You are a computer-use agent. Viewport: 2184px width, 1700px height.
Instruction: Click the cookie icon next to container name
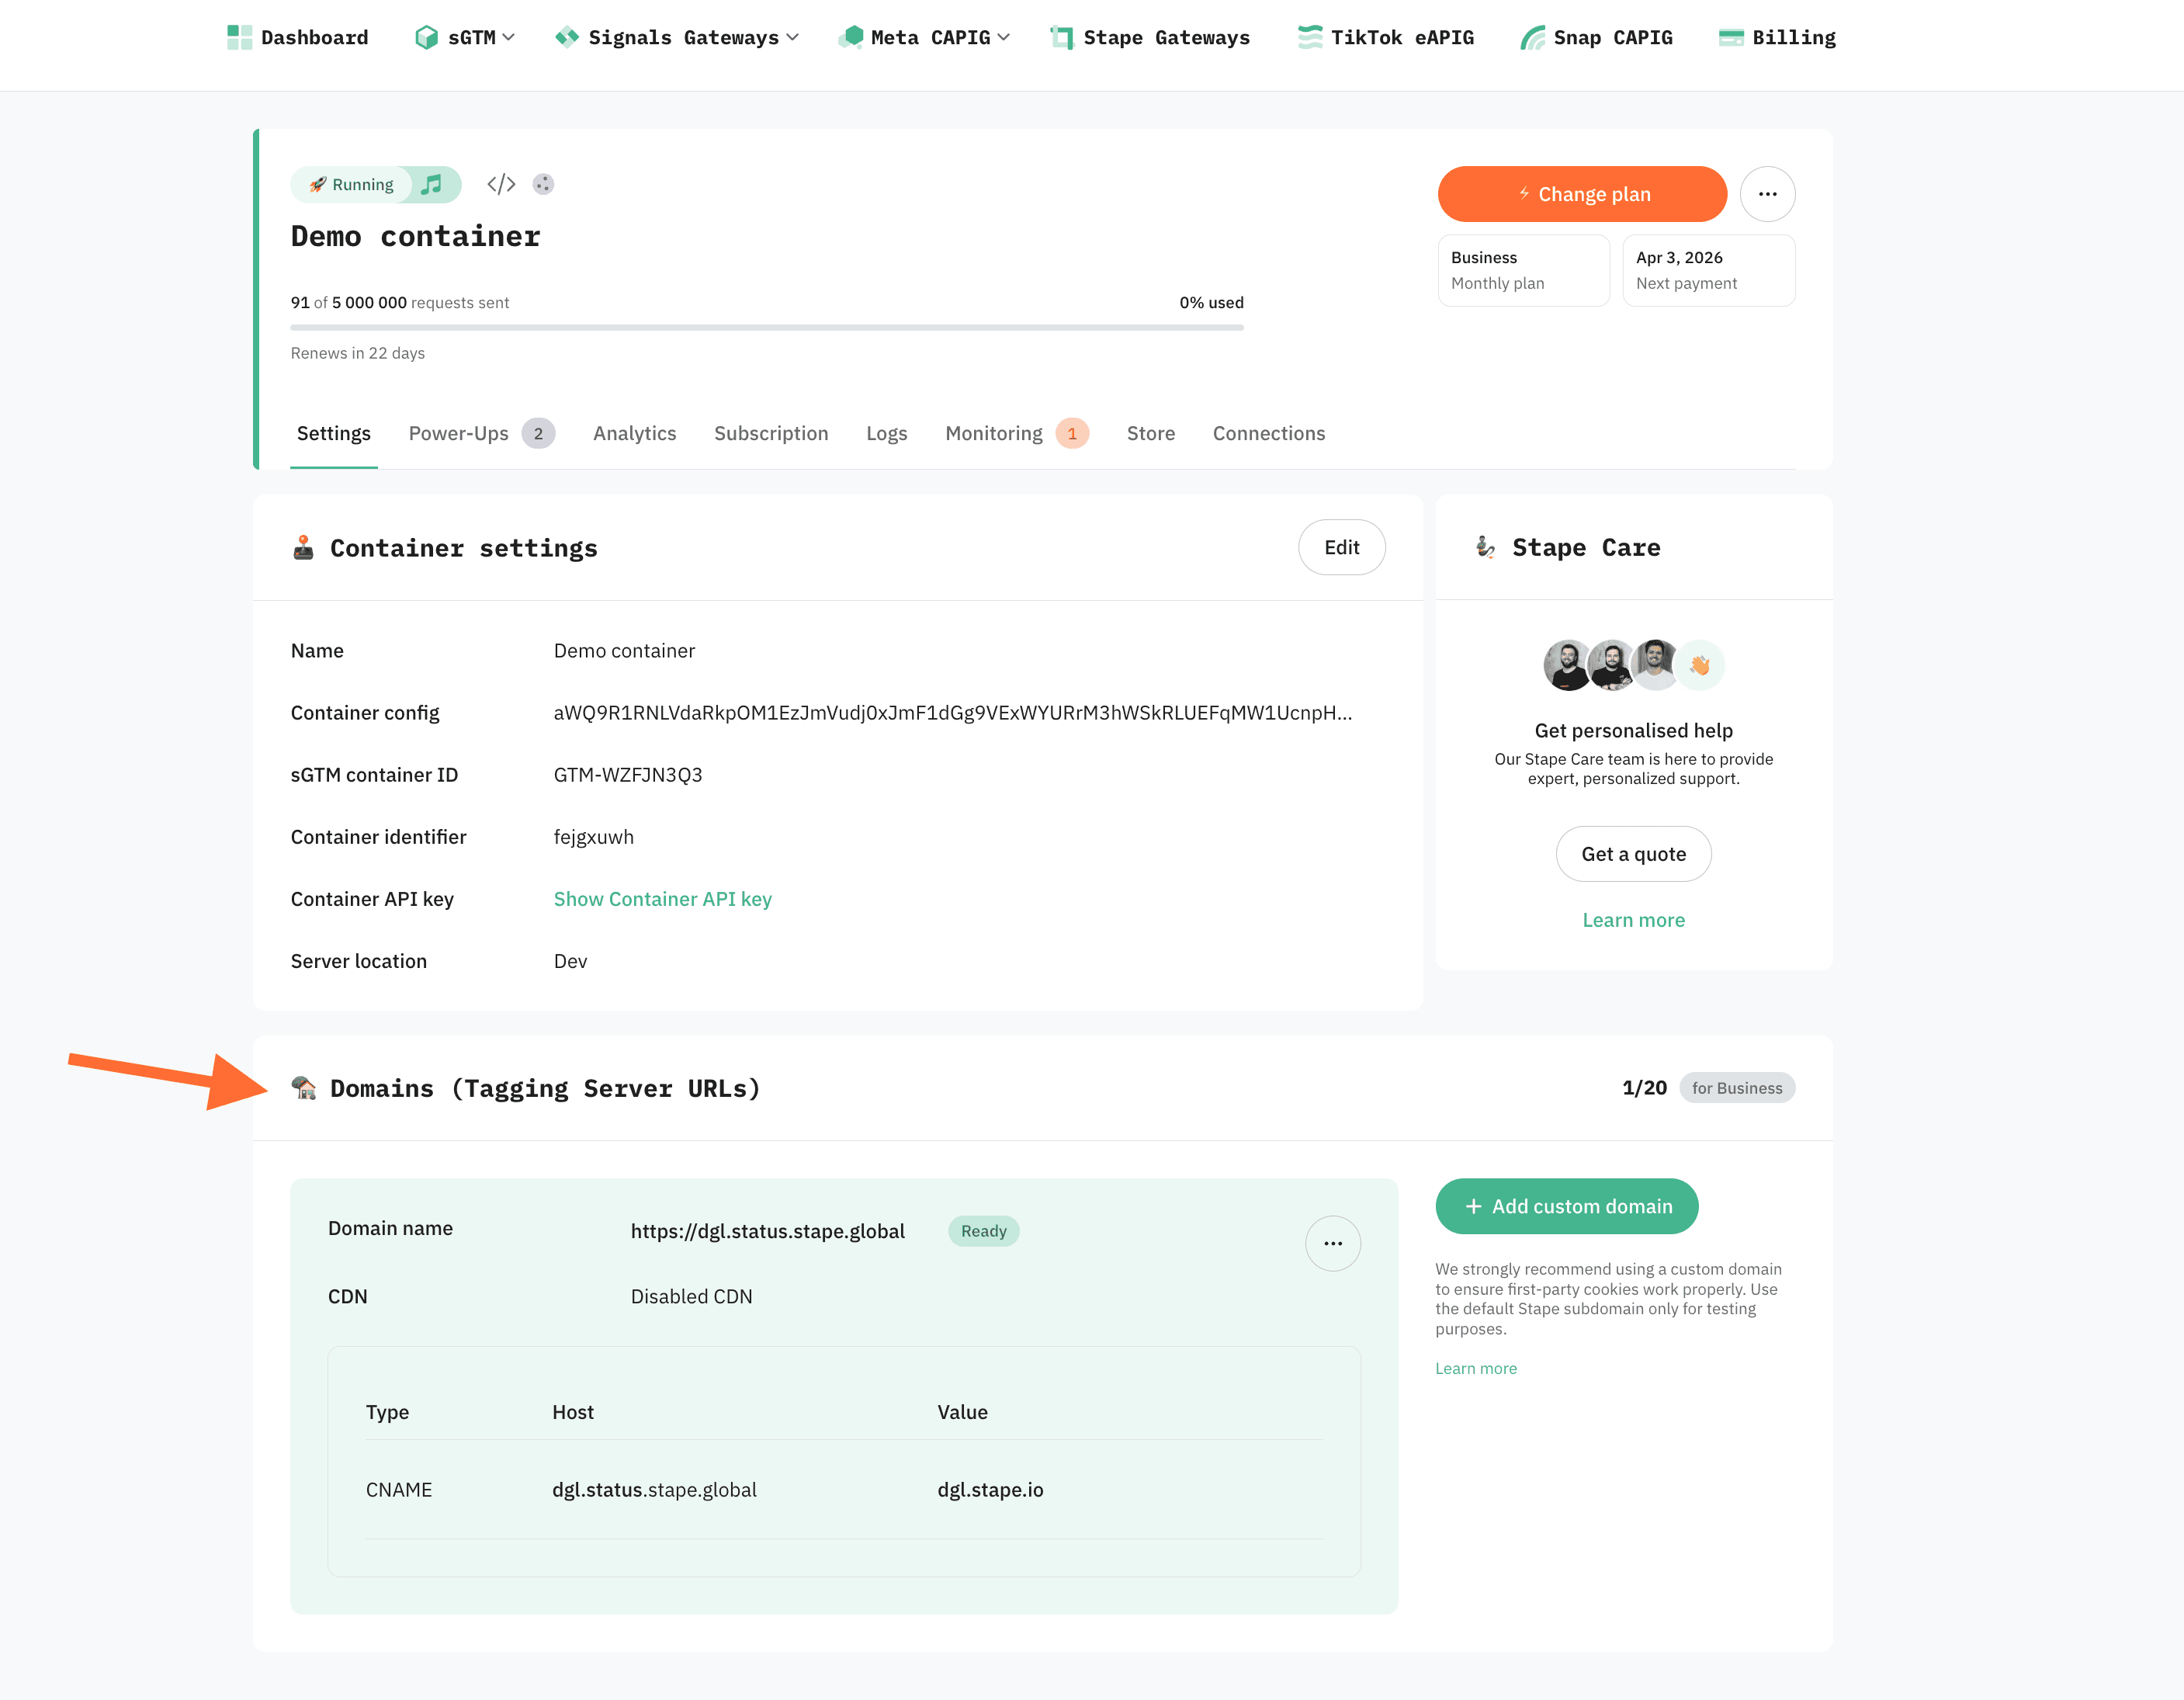543,184
